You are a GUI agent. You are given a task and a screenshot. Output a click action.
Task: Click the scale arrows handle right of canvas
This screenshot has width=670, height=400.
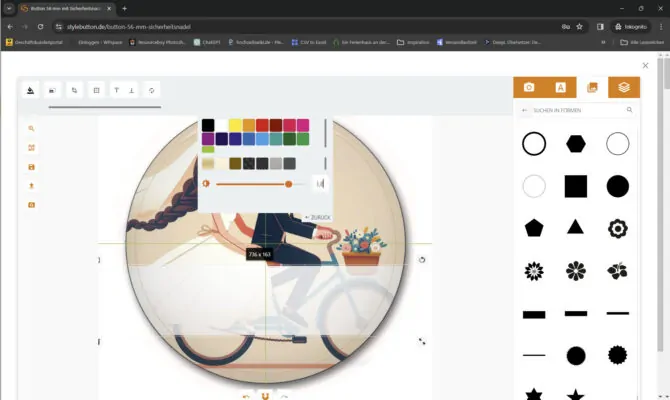(x=422, y=341)
